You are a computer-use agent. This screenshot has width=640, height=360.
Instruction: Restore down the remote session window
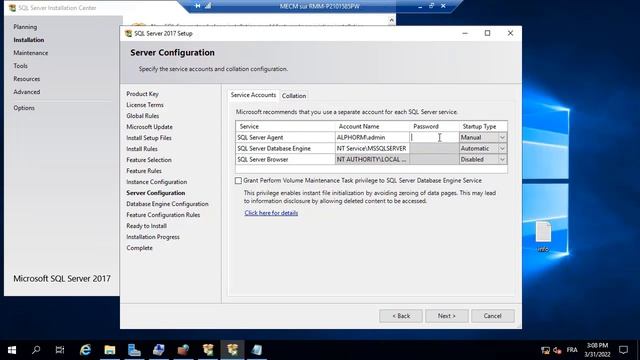431,6
